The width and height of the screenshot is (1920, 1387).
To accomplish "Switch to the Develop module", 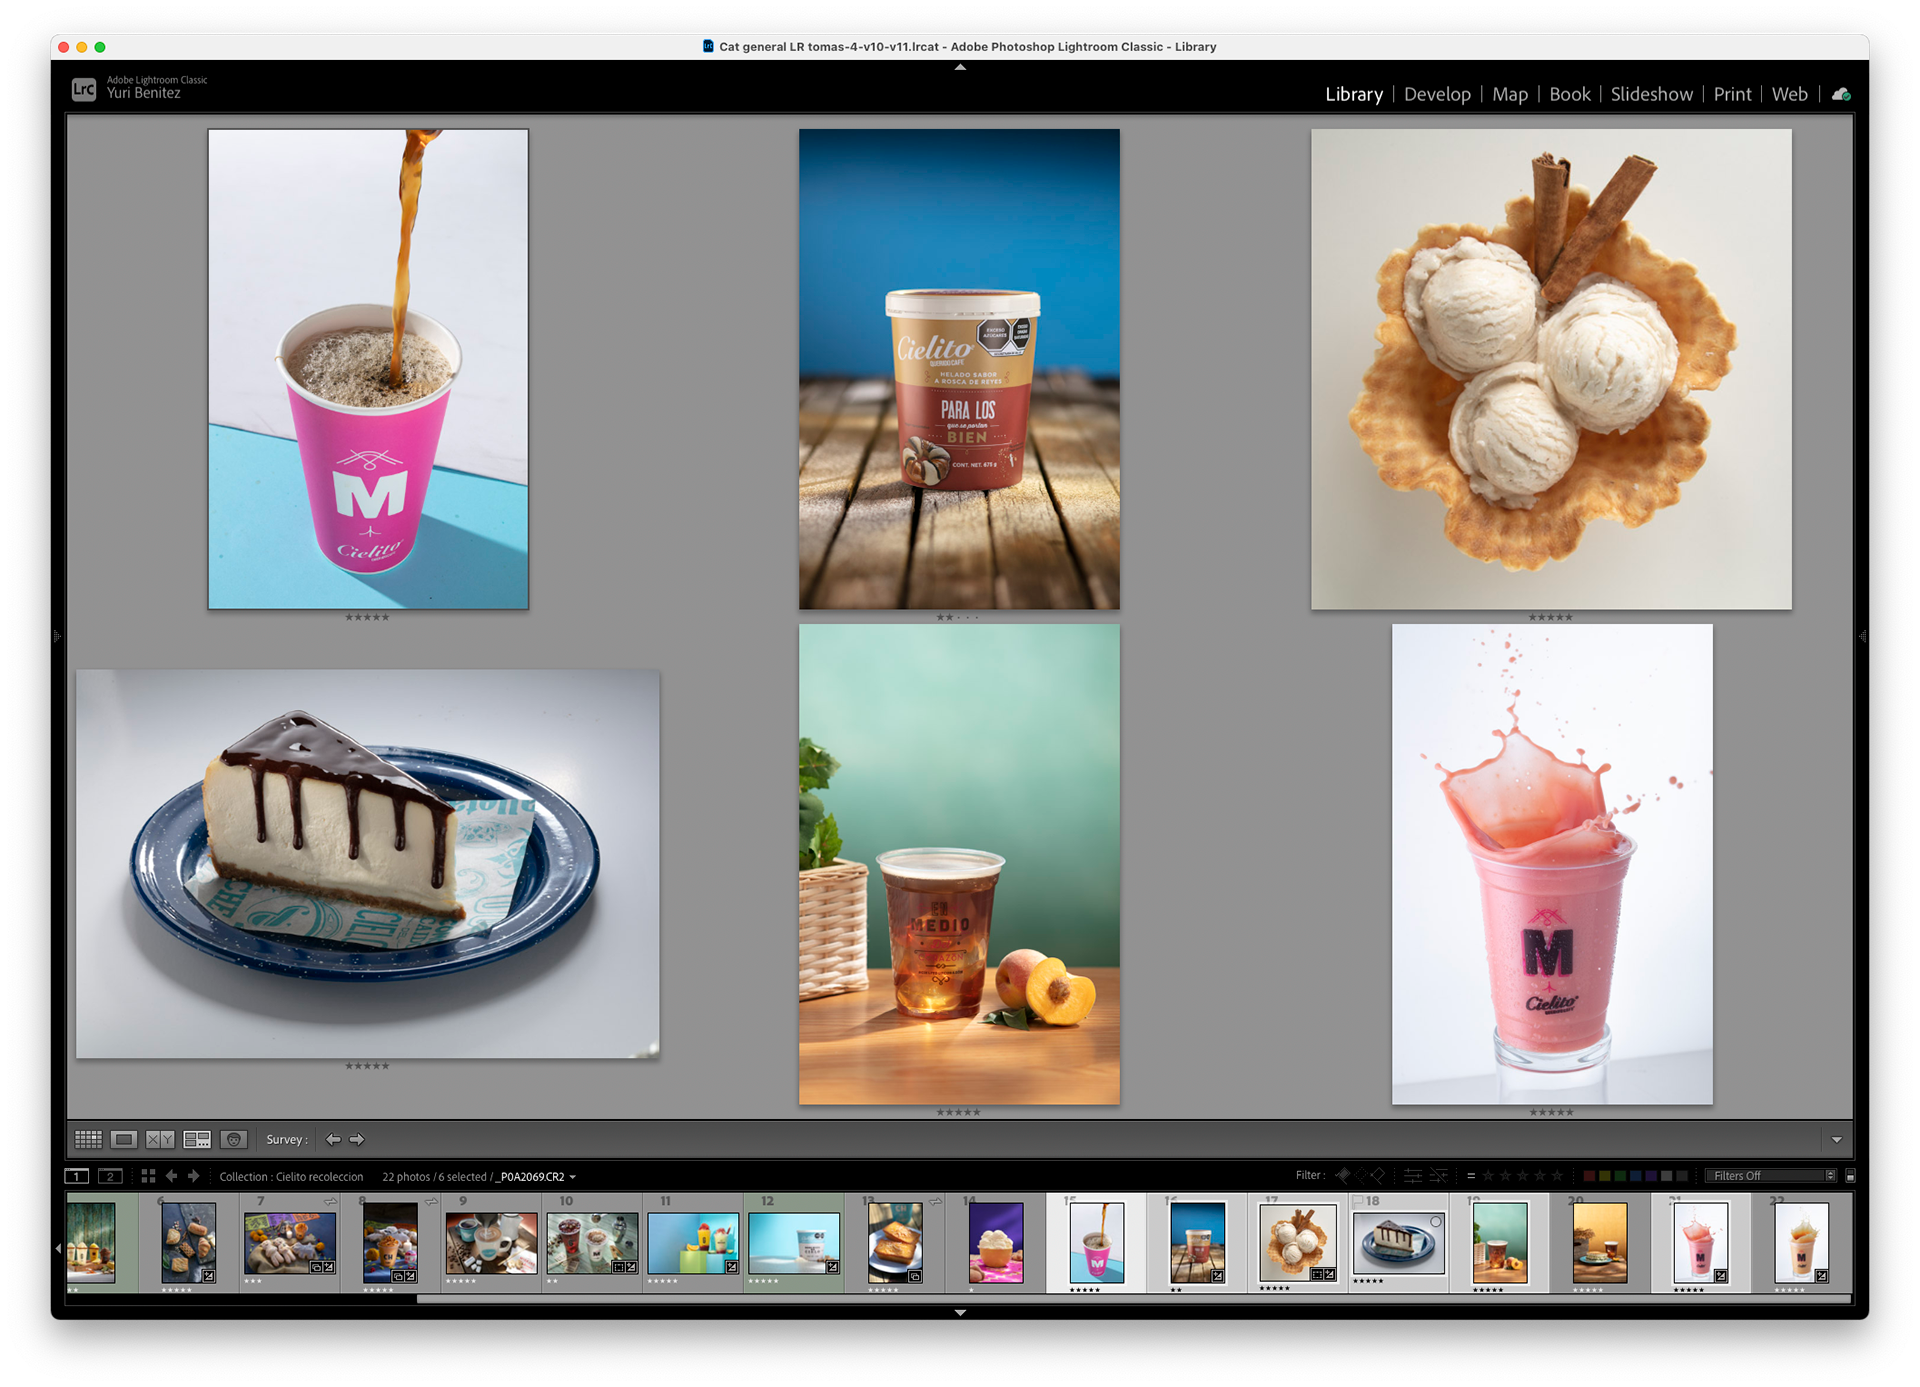I will coord(1437,94).
